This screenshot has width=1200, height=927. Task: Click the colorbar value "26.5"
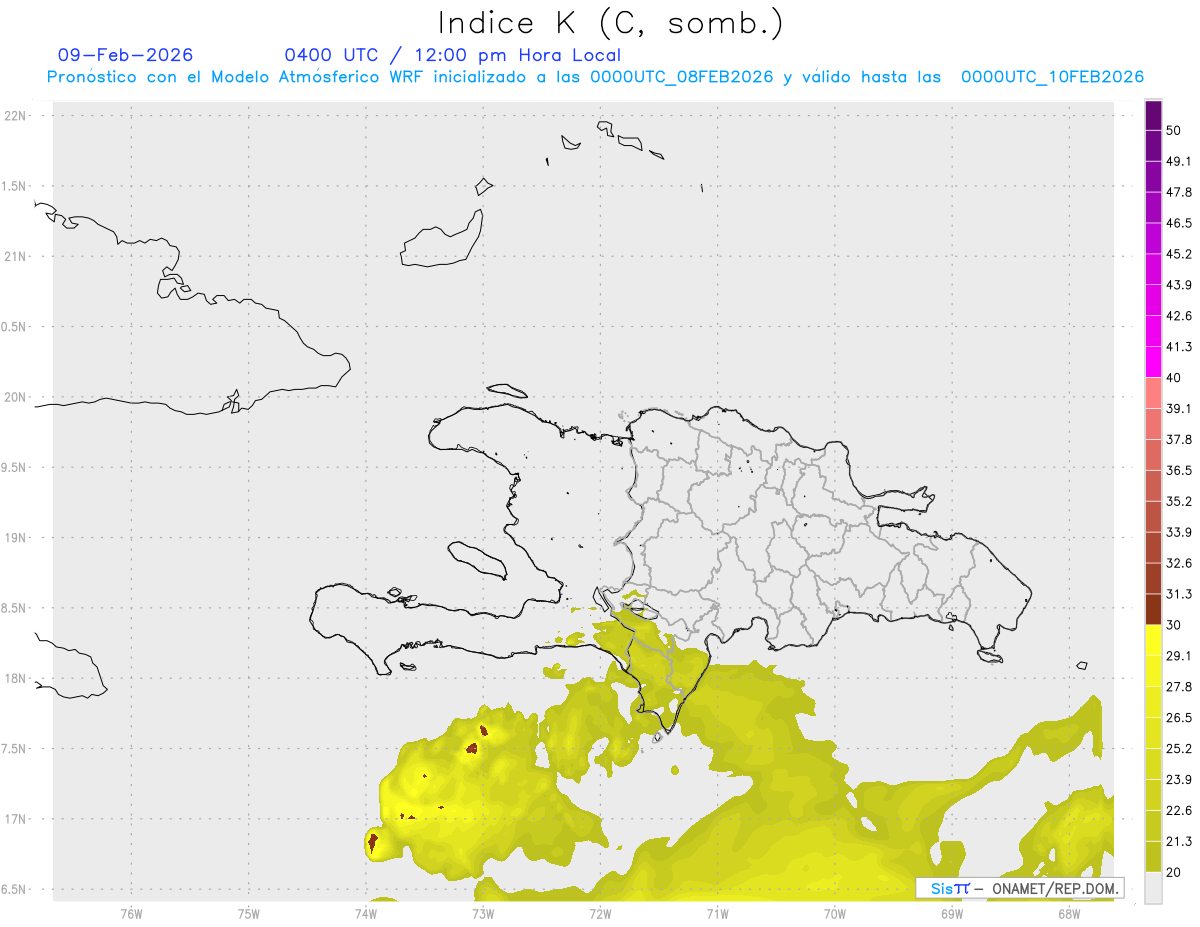click(x=1178, y=718)
